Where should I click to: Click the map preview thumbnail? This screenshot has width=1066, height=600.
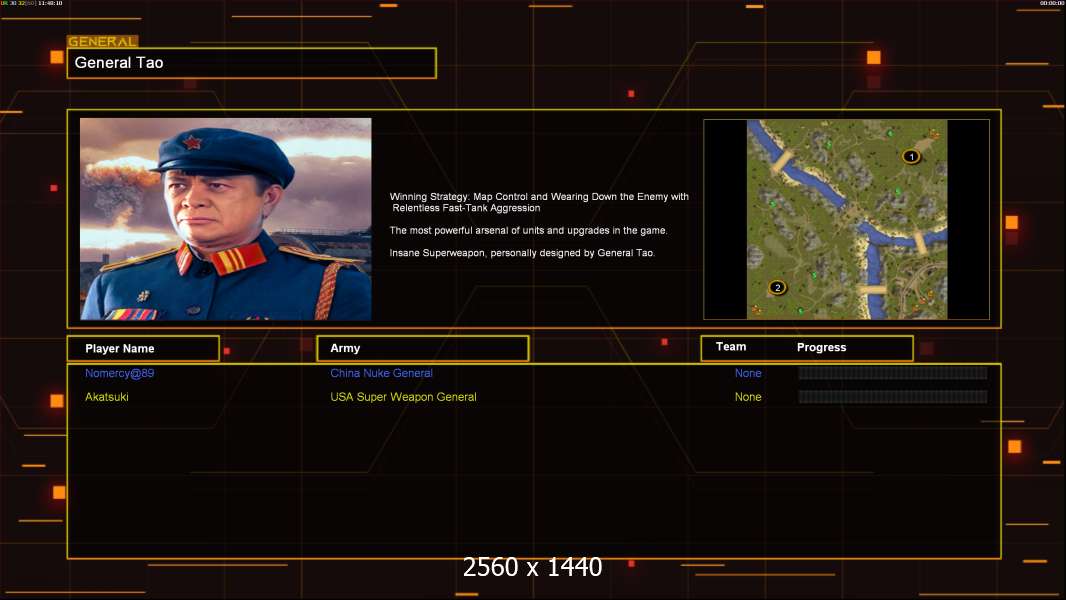click(x=846, y=219)
